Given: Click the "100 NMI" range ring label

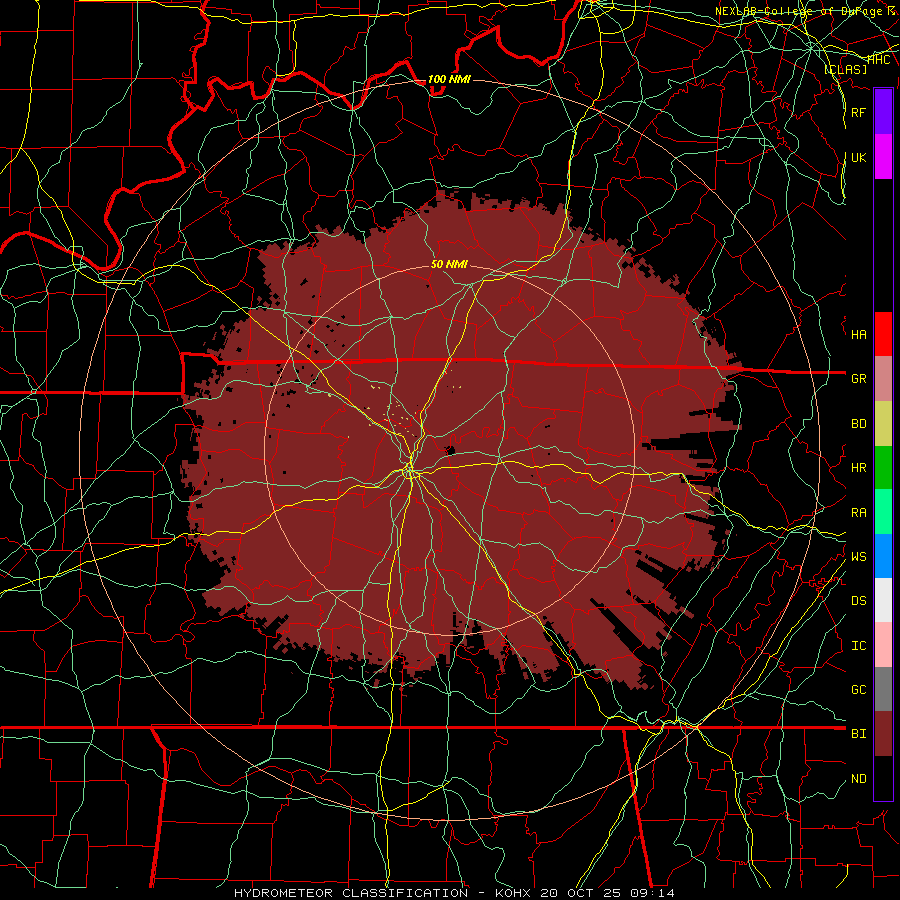Looking at the screenshot, I should [449, 79].
